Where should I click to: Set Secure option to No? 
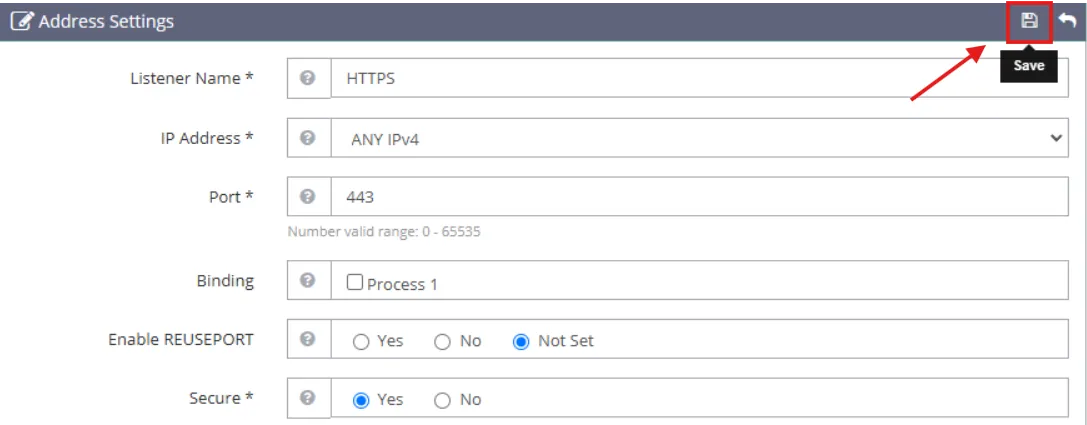tap(442, 400)
